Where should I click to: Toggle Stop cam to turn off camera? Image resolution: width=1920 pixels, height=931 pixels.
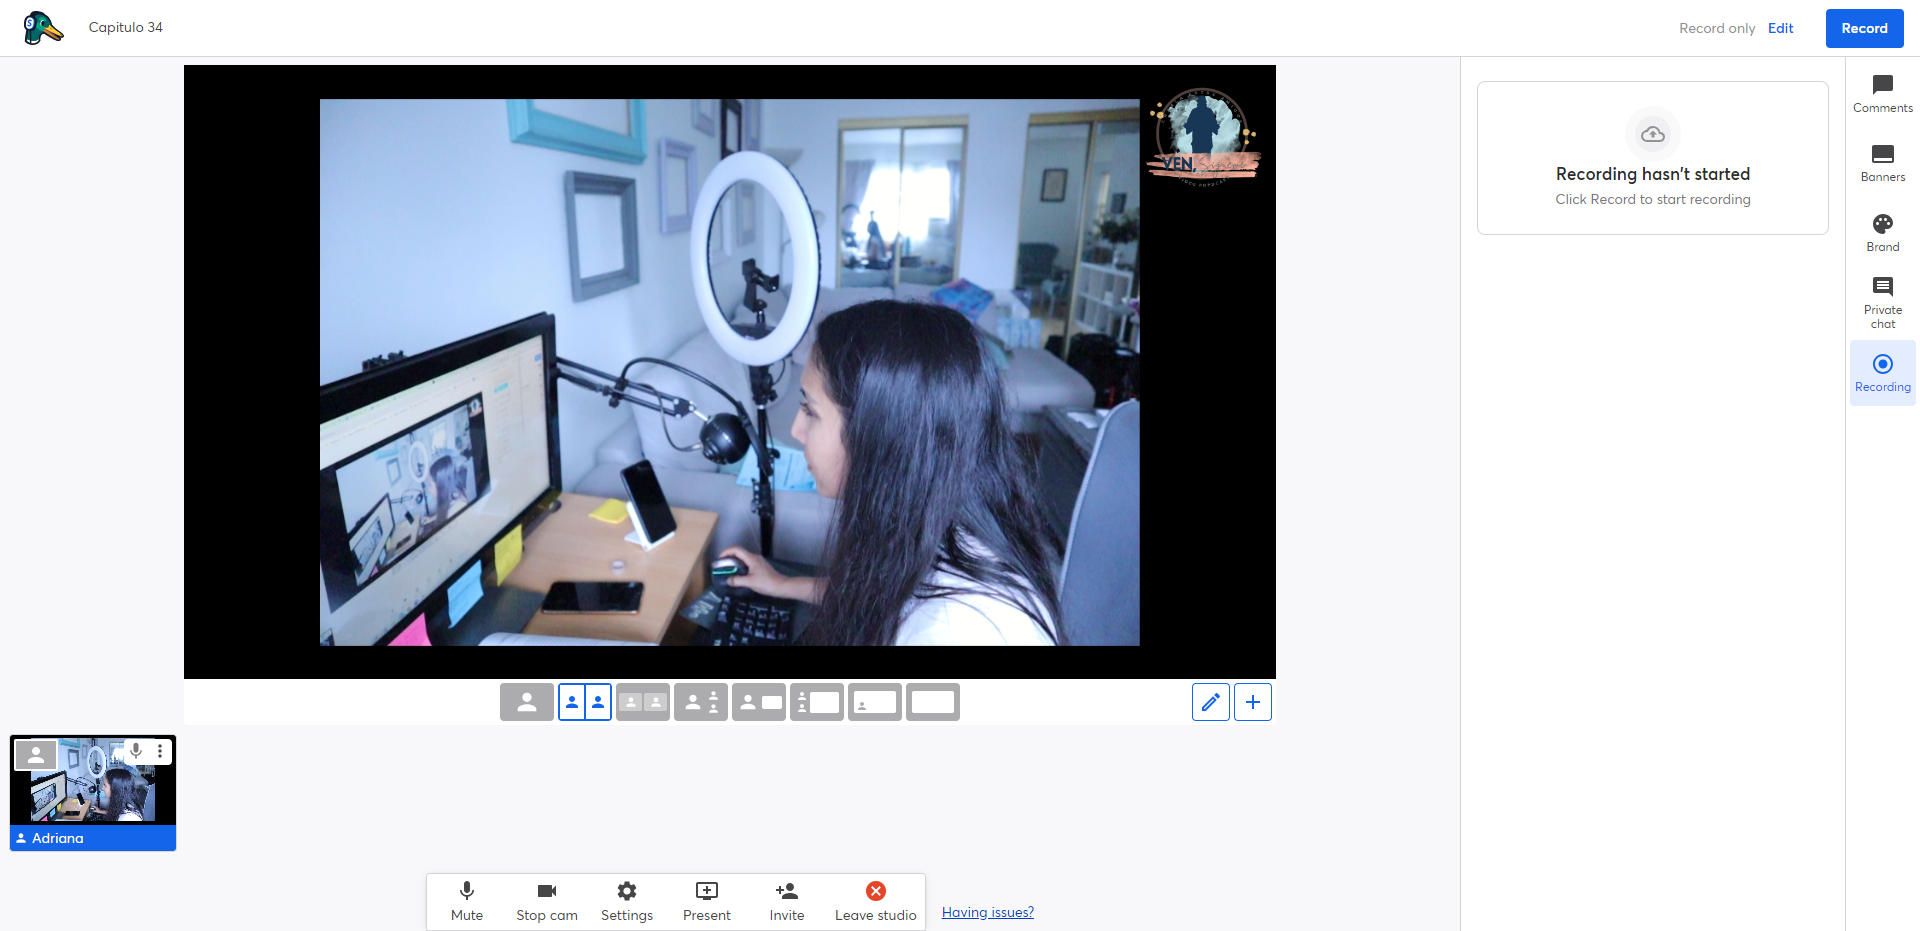[547, 901]
